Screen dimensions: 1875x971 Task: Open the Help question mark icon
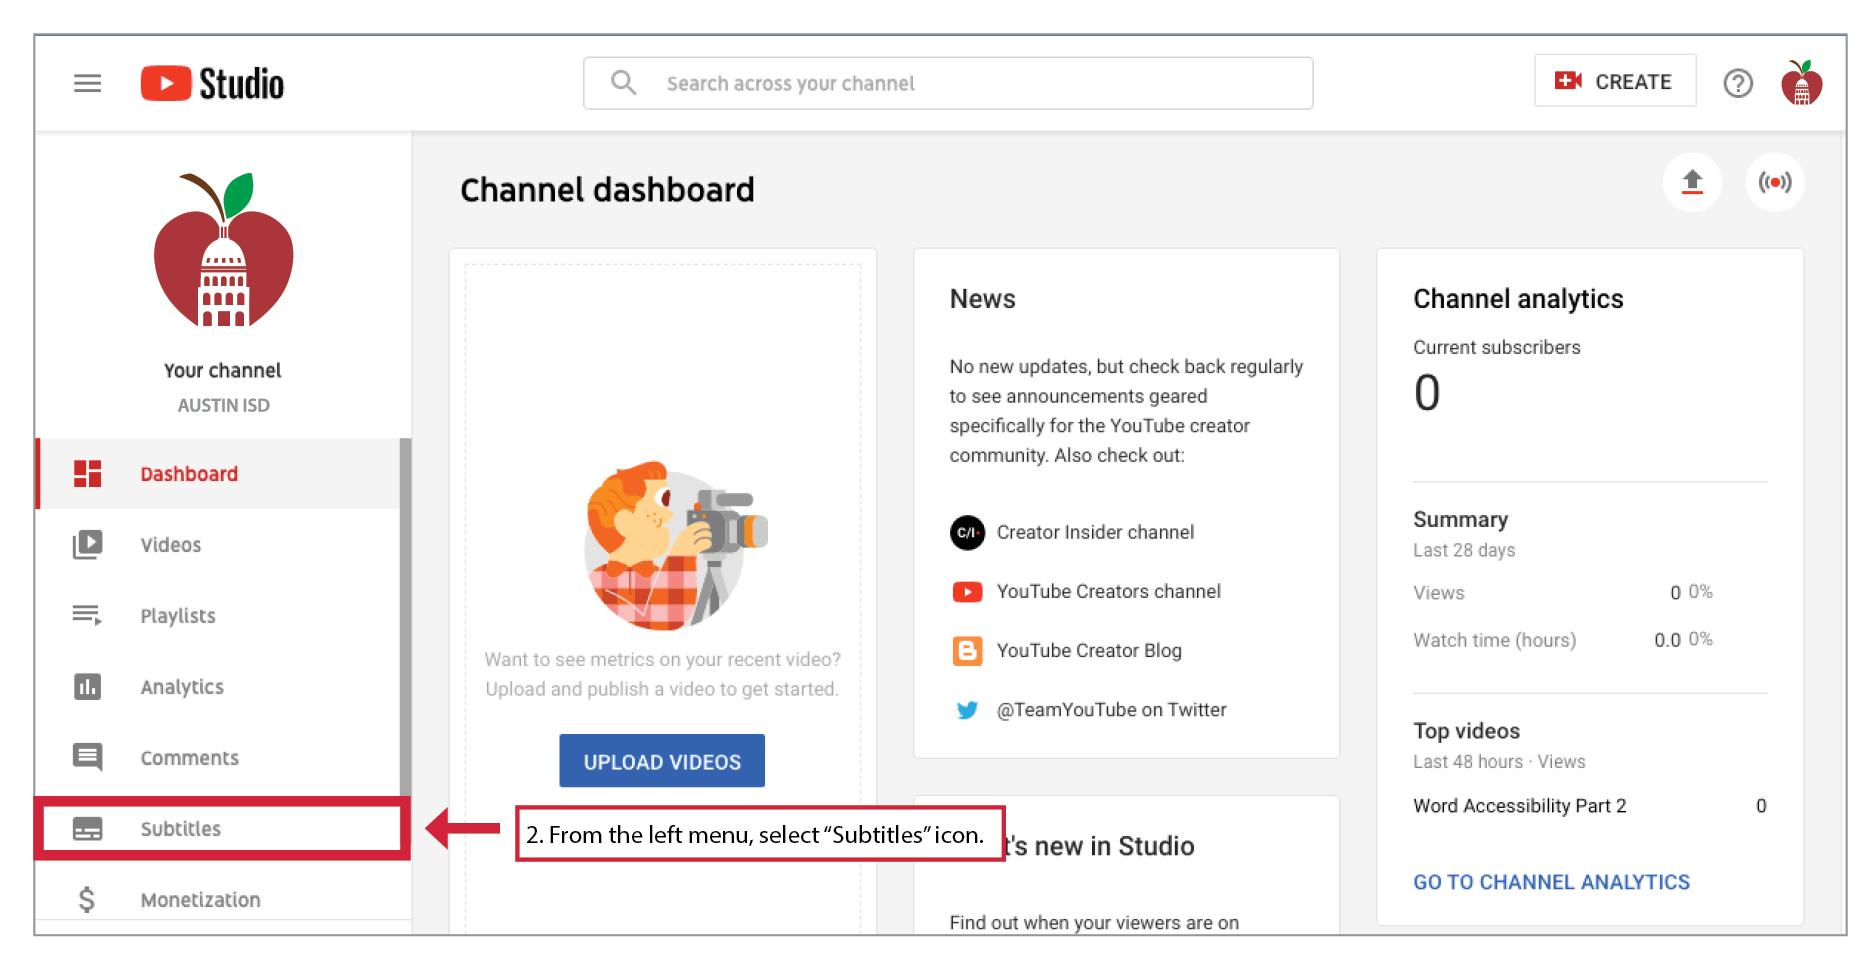tap(1738, 83)
